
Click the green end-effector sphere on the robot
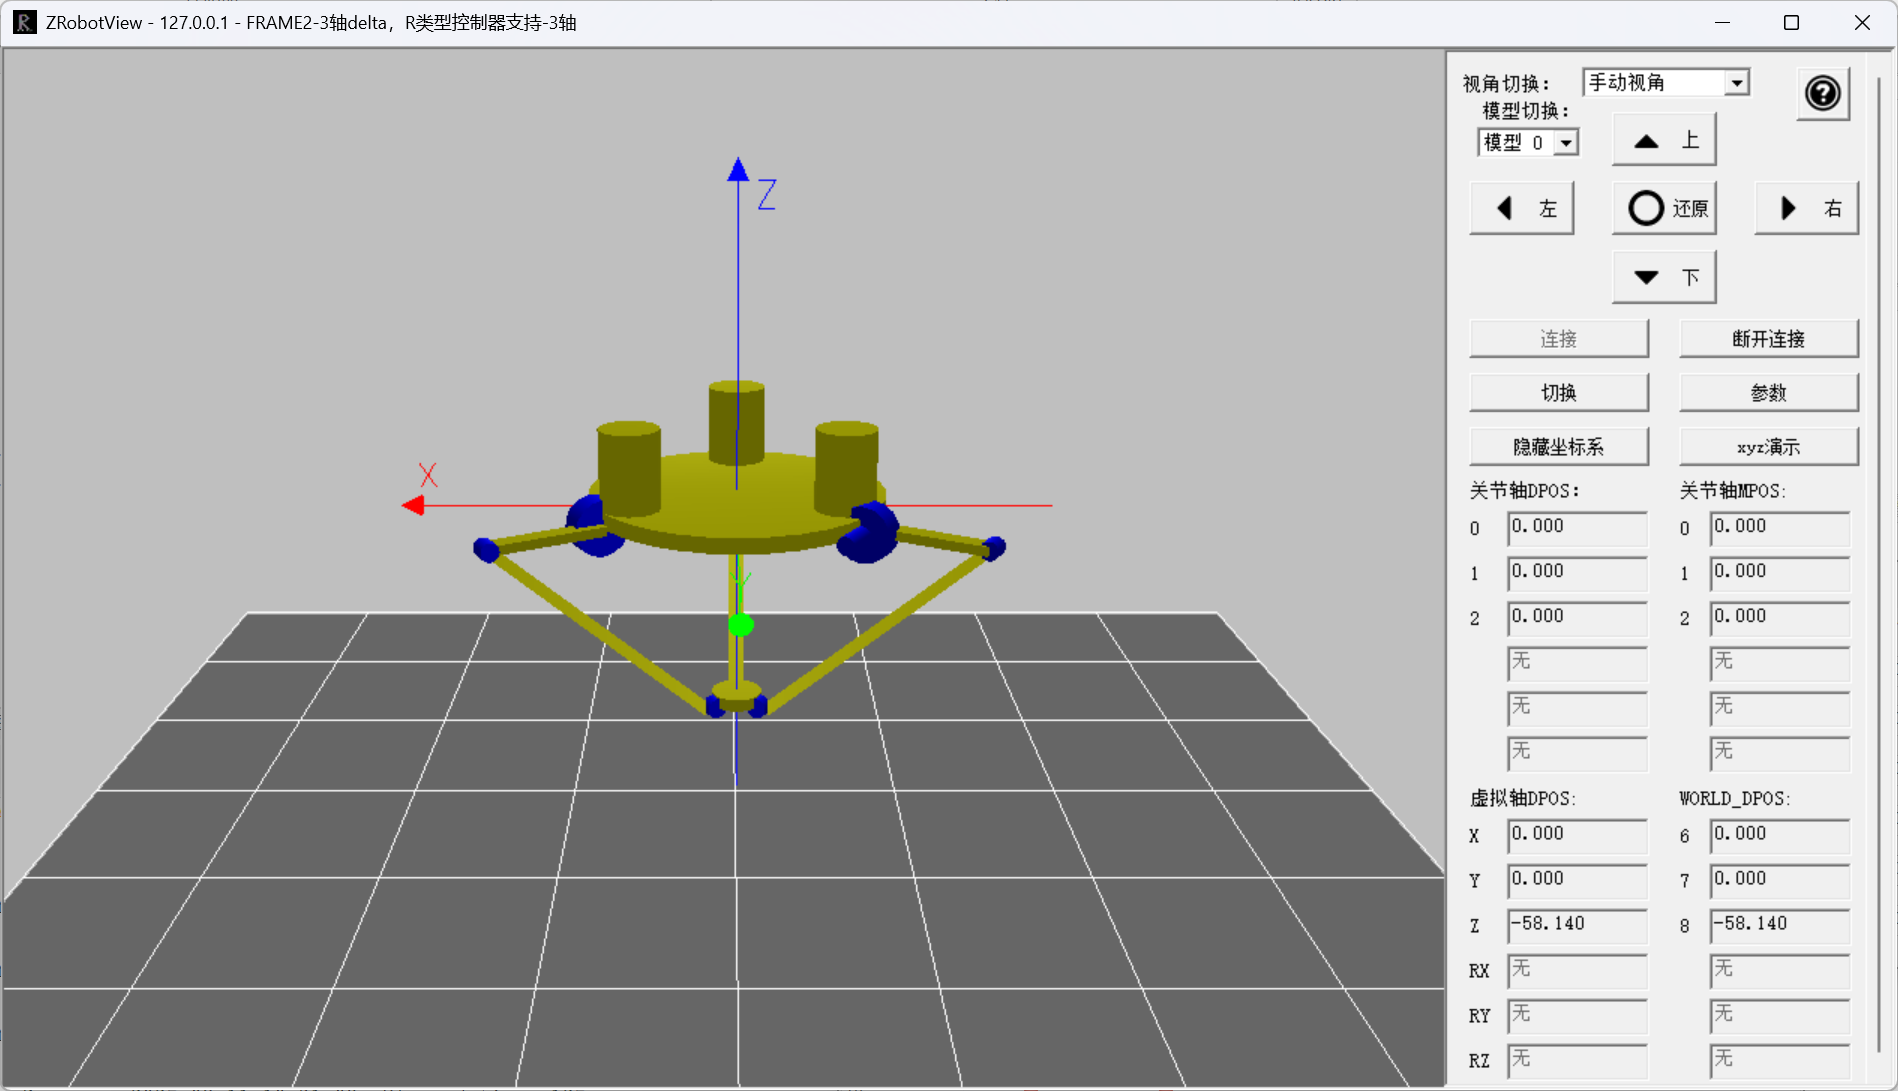tap(740, 625)
